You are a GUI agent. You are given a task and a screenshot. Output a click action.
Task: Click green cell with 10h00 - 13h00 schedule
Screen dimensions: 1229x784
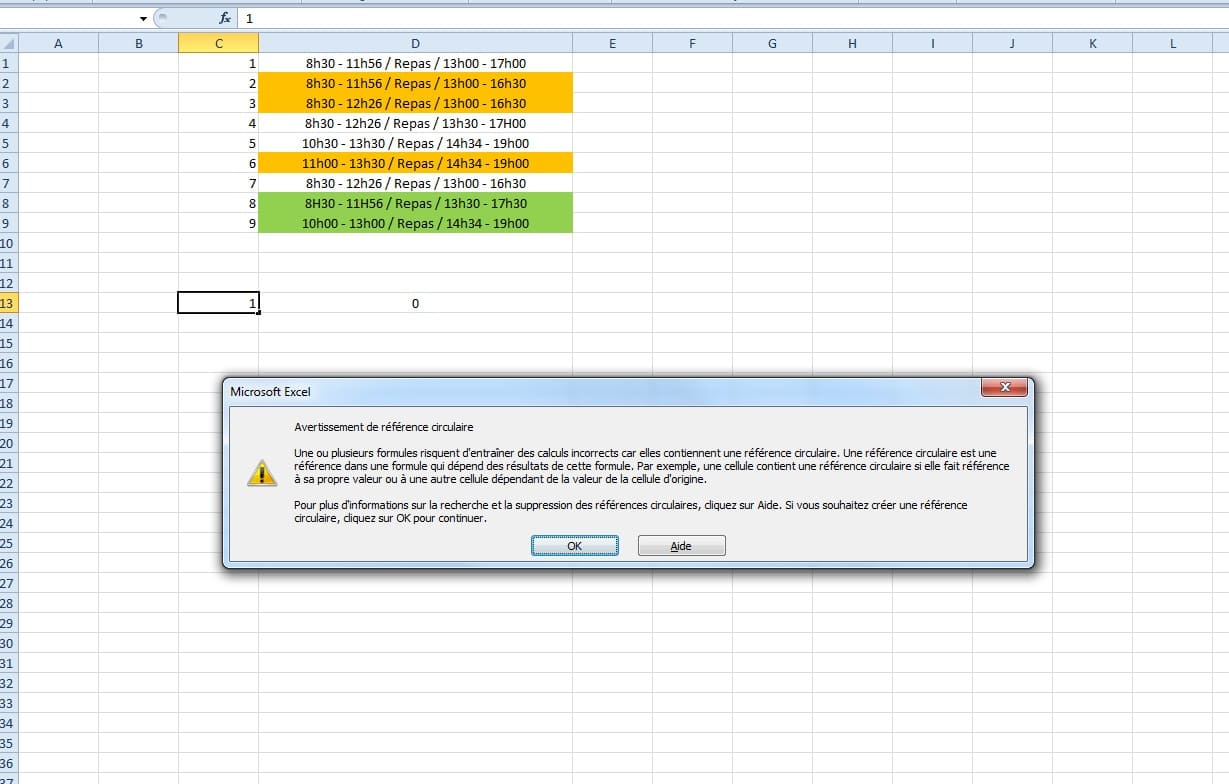[415, 223]
